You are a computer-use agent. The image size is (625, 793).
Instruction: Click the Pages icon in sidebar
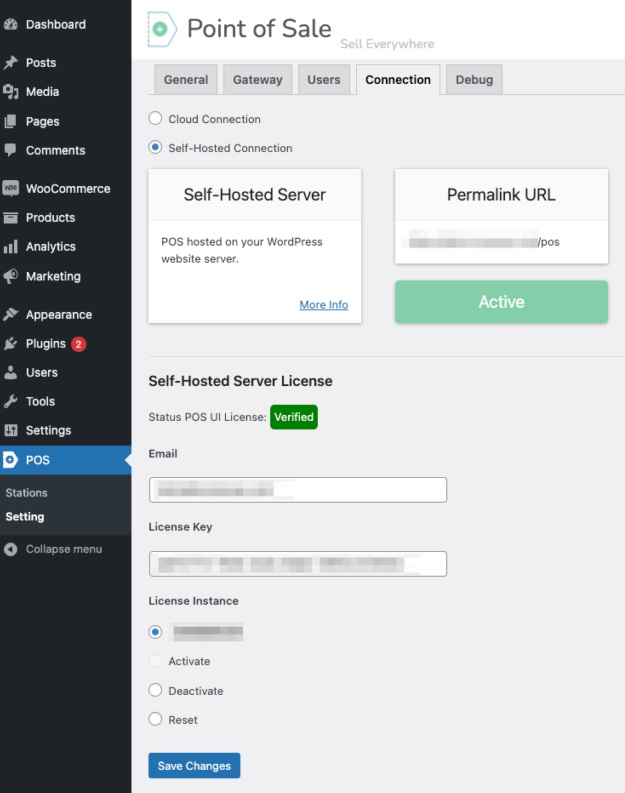[x=11, y=121]
